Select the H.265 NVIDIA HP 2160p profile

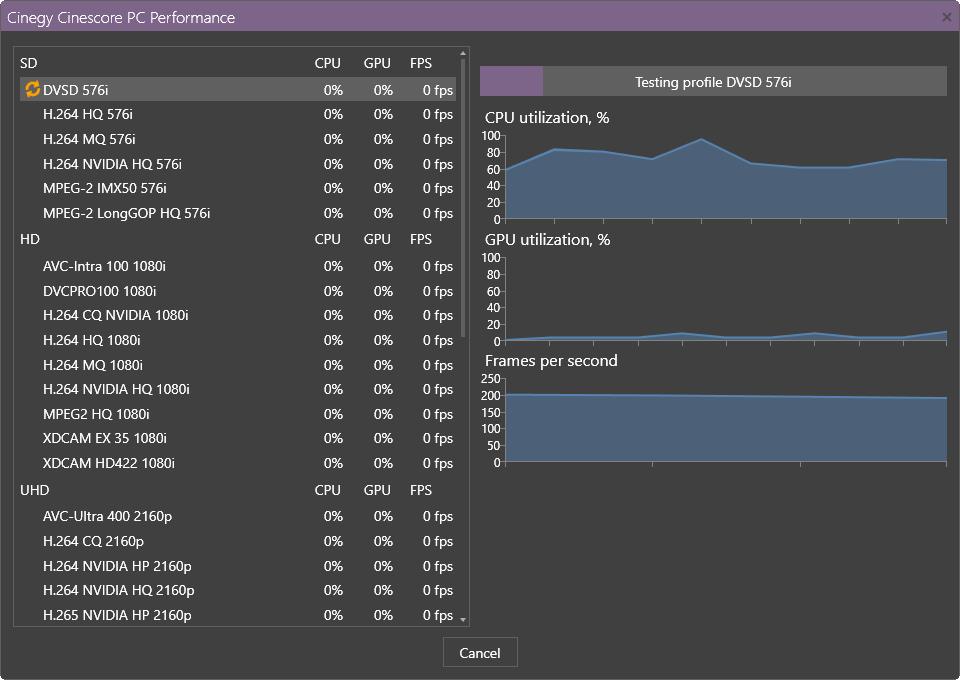point(117,615)
